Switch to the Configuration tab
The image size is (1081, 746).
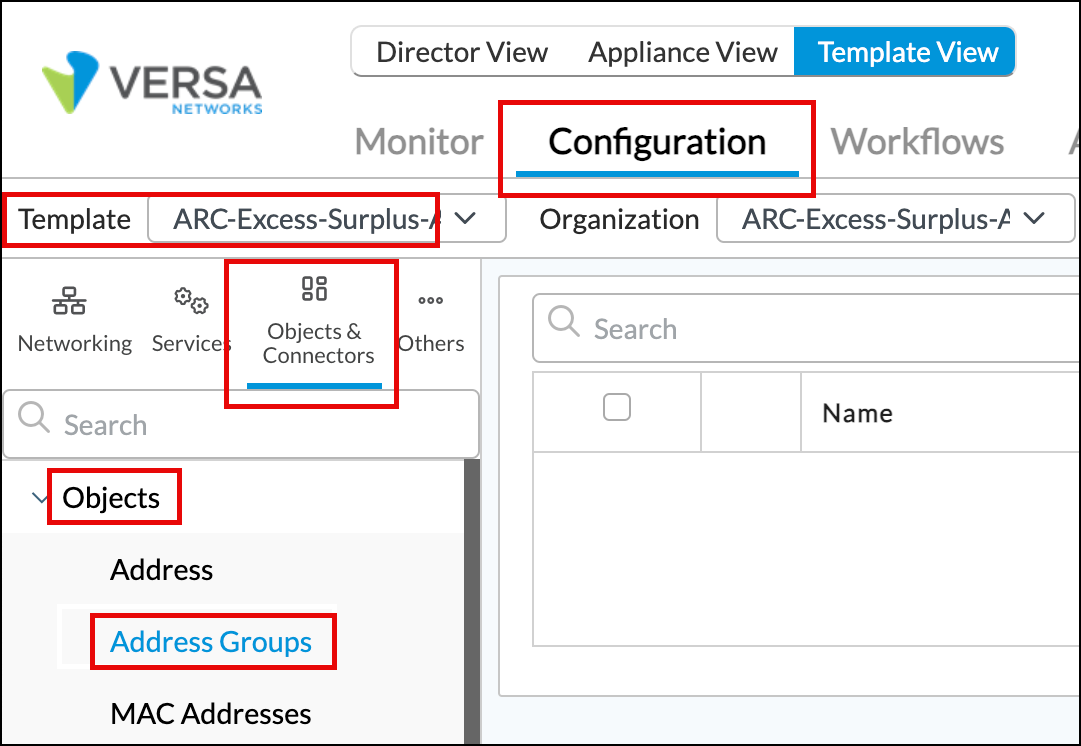click(657, 142)
